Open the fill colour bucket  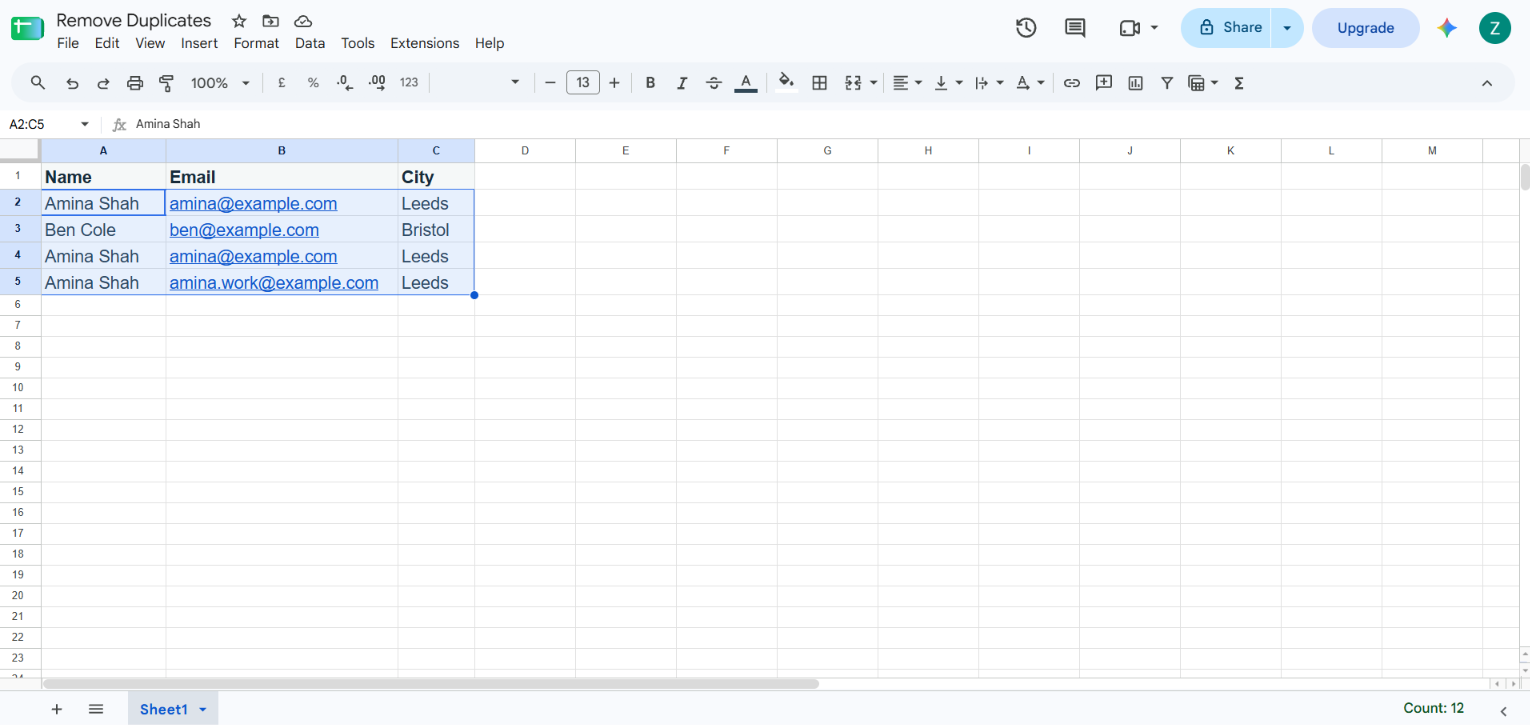[786, 82]
